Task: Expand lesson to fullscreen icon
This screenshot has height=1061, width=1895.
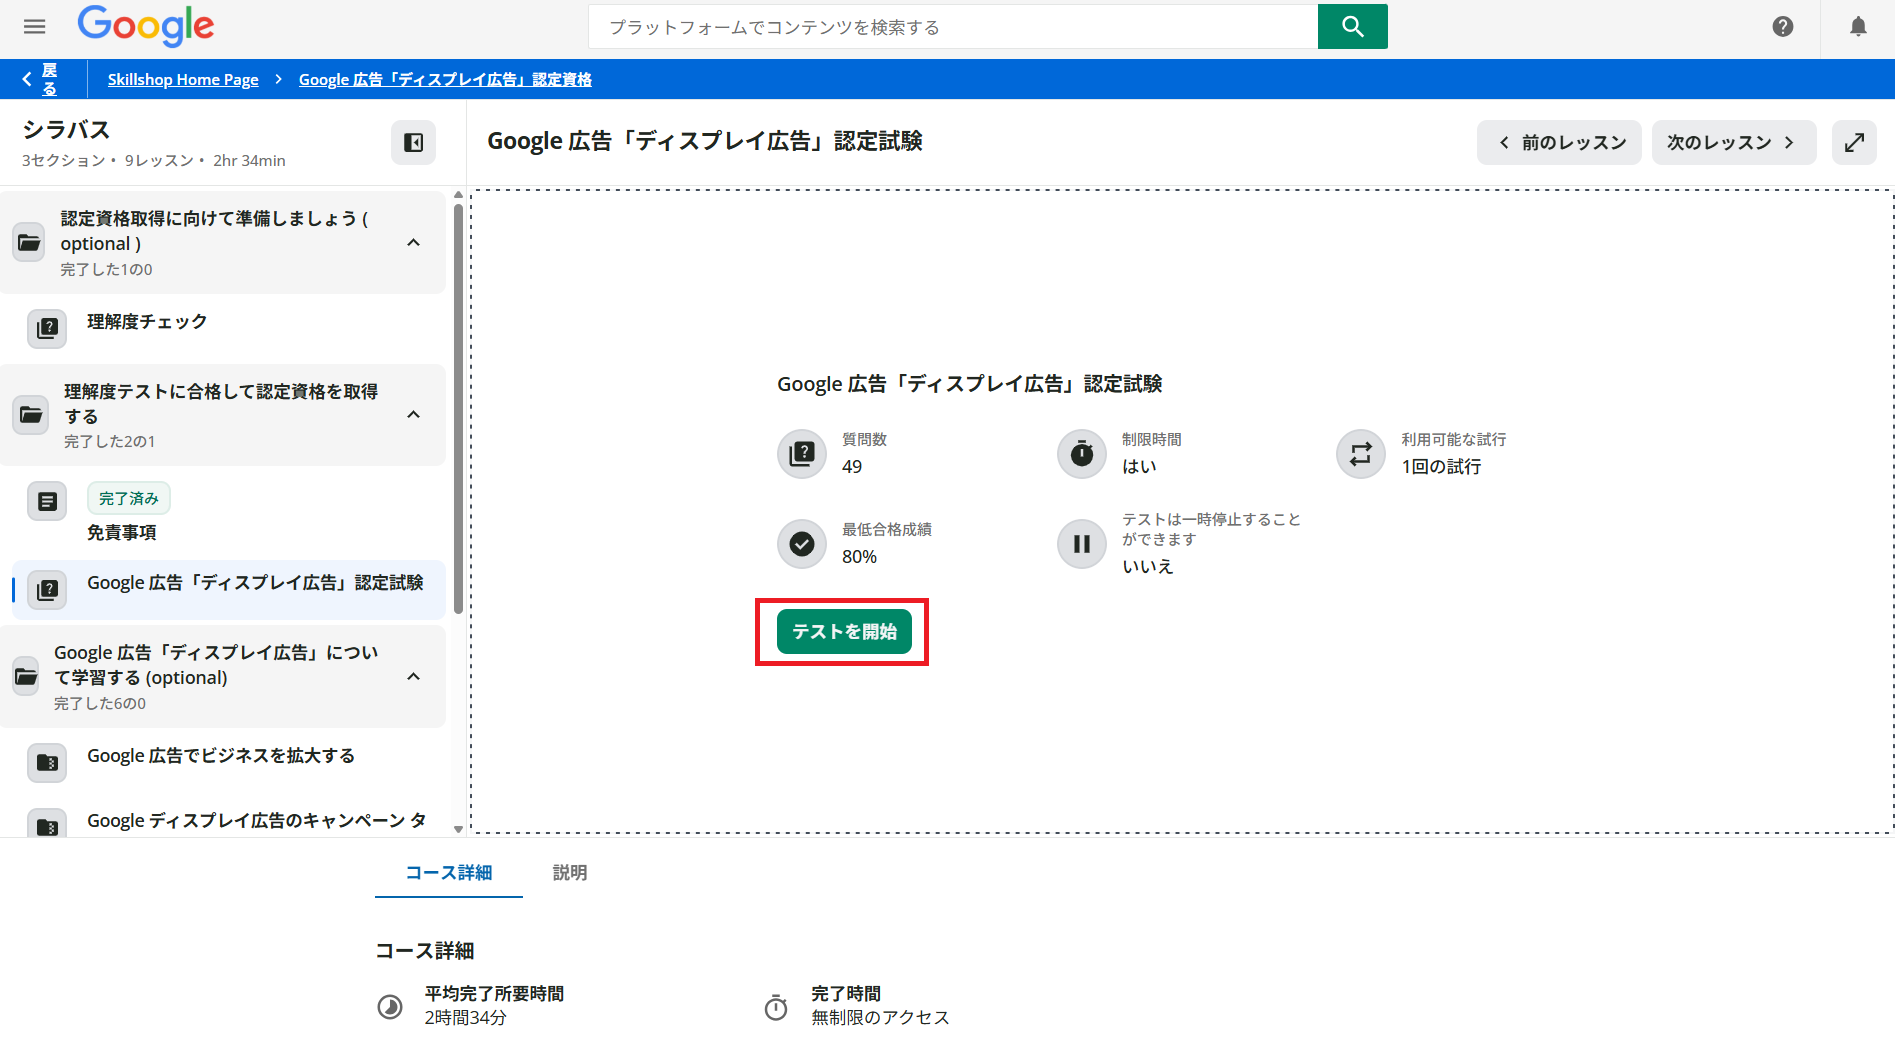Action: click(1854, 143)
